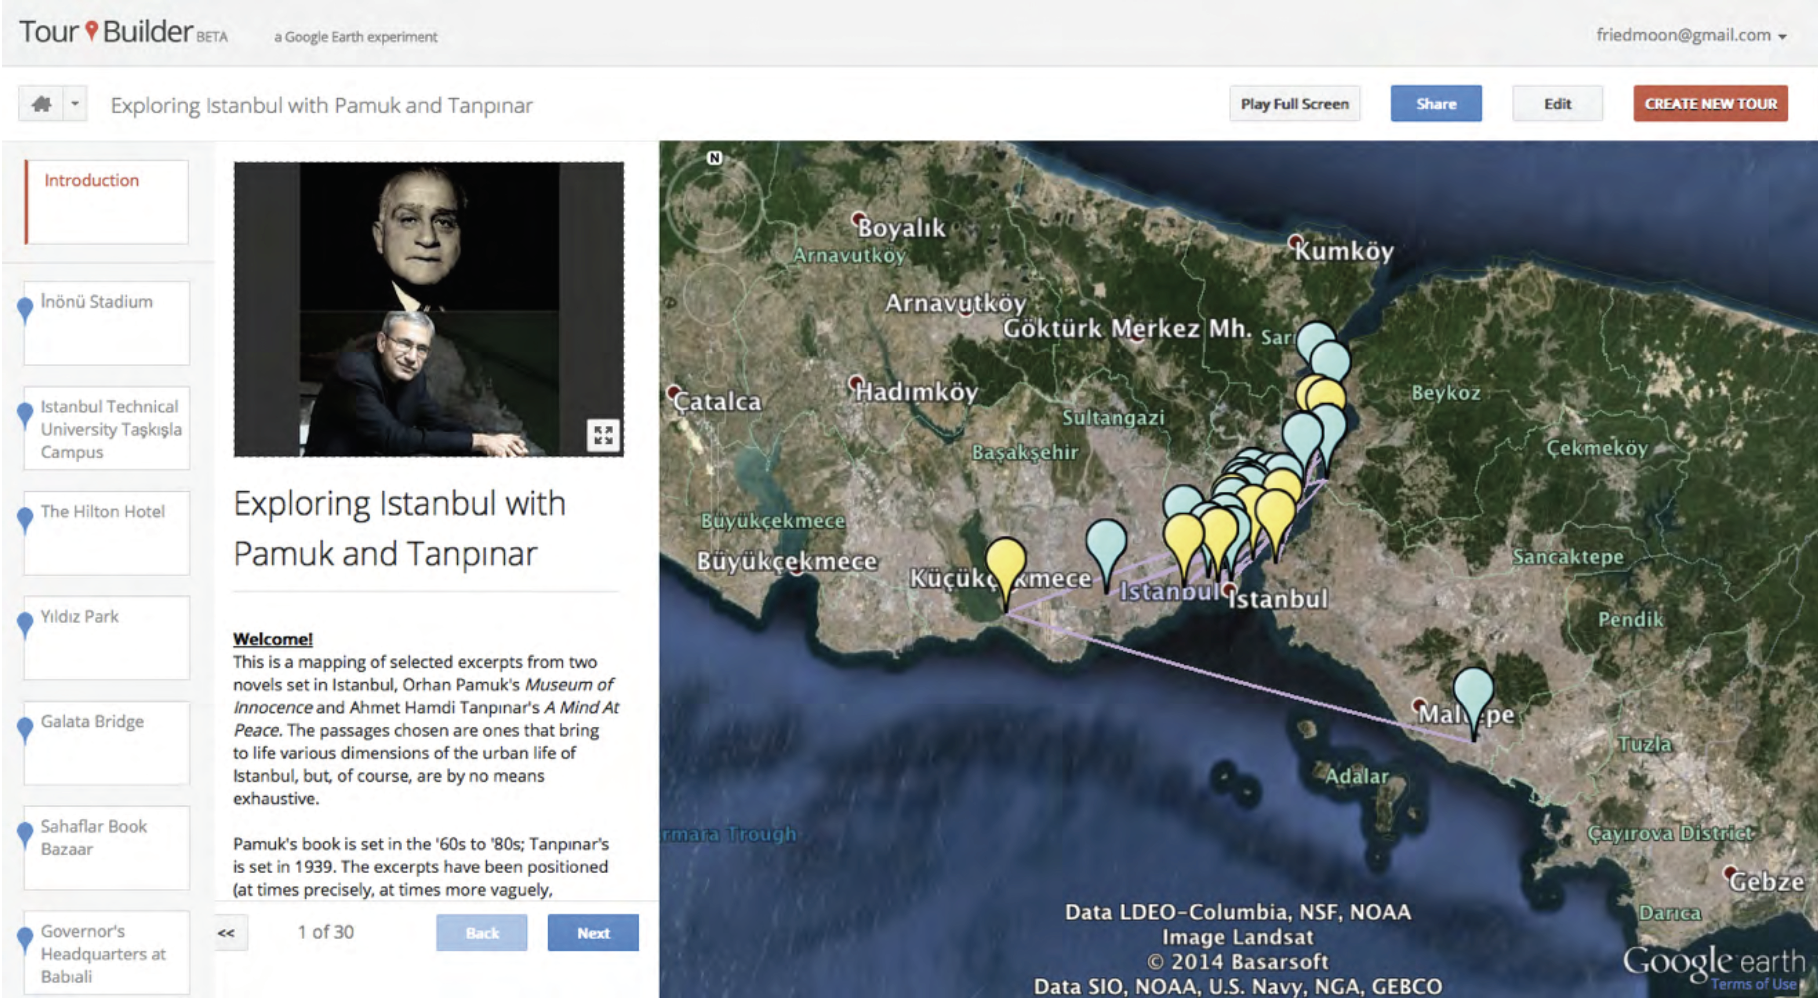This screenshot has width=1818, height=998.
Task: Click the pin icon beside Yıldız Park
Action: coord(25,625)
